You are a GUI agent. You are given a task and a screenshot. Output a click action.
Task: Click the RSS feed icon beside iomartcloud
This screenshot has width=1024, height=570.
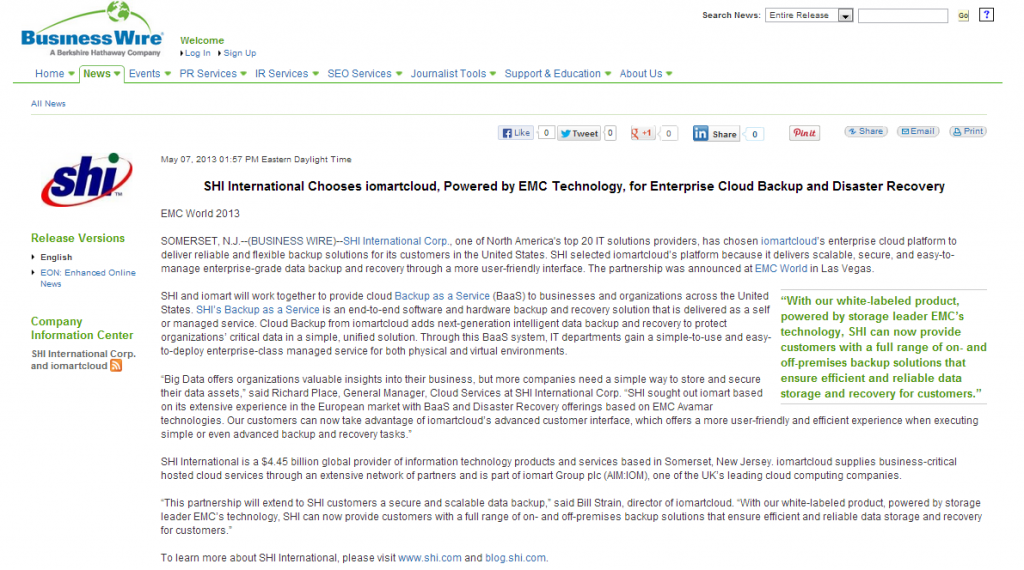tap(116, 366)
